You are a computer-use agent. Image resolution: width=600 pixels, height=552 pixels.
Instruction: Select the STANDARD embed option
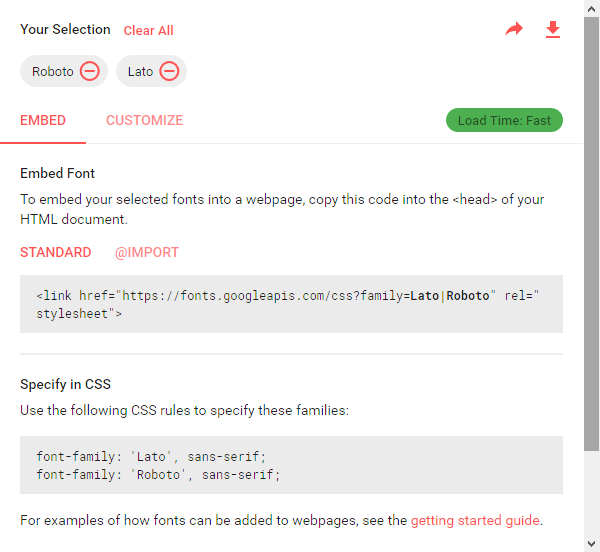tap(55, 252)
